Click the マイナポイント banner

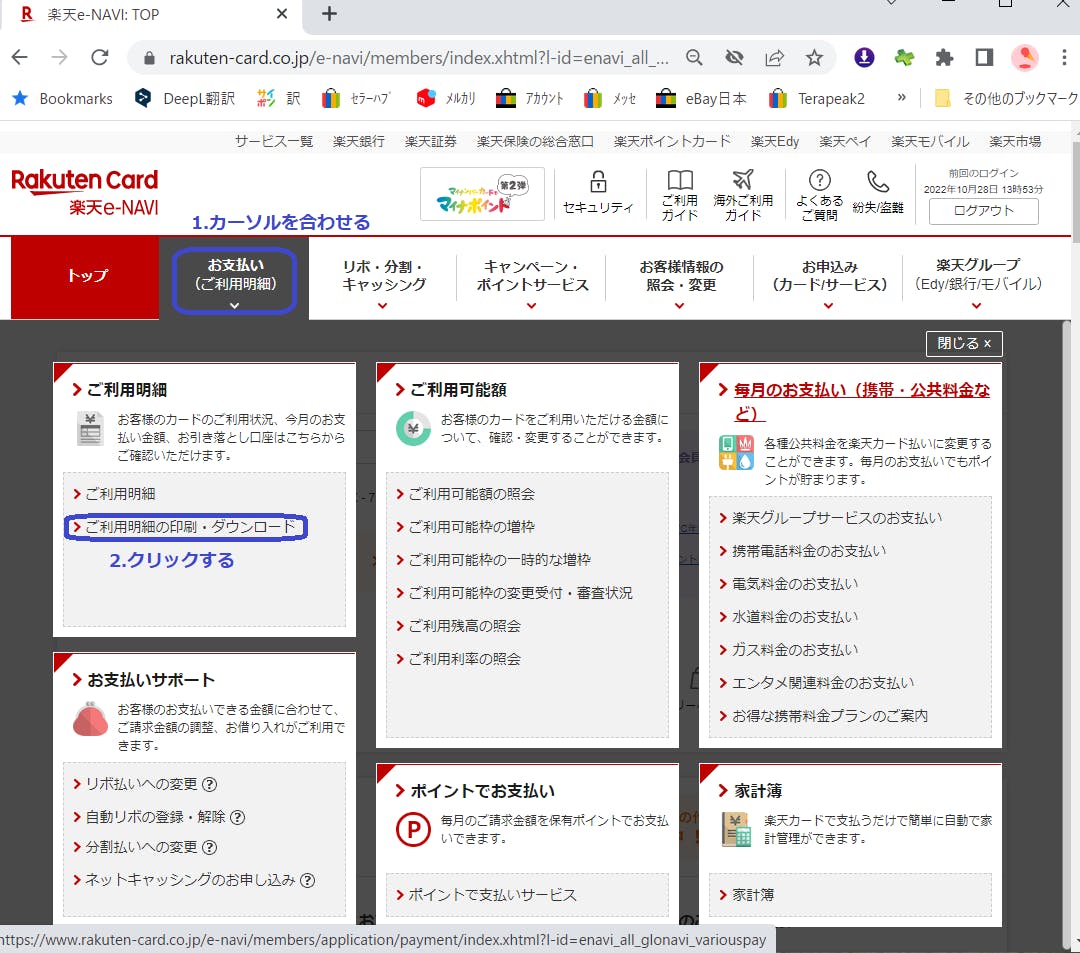tap(482, 194)
